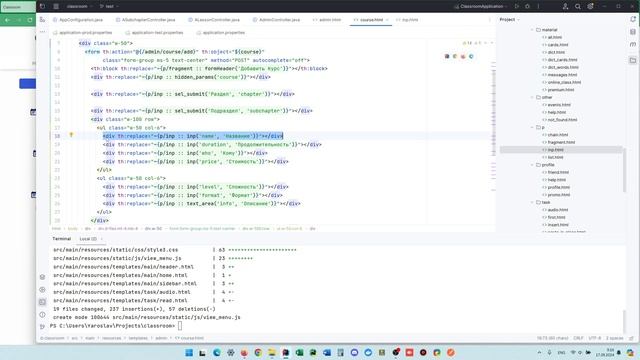Click the templates breadcrumb in the status bar
The height and width of the screenshot is (360, 640).
pos(138,338)
